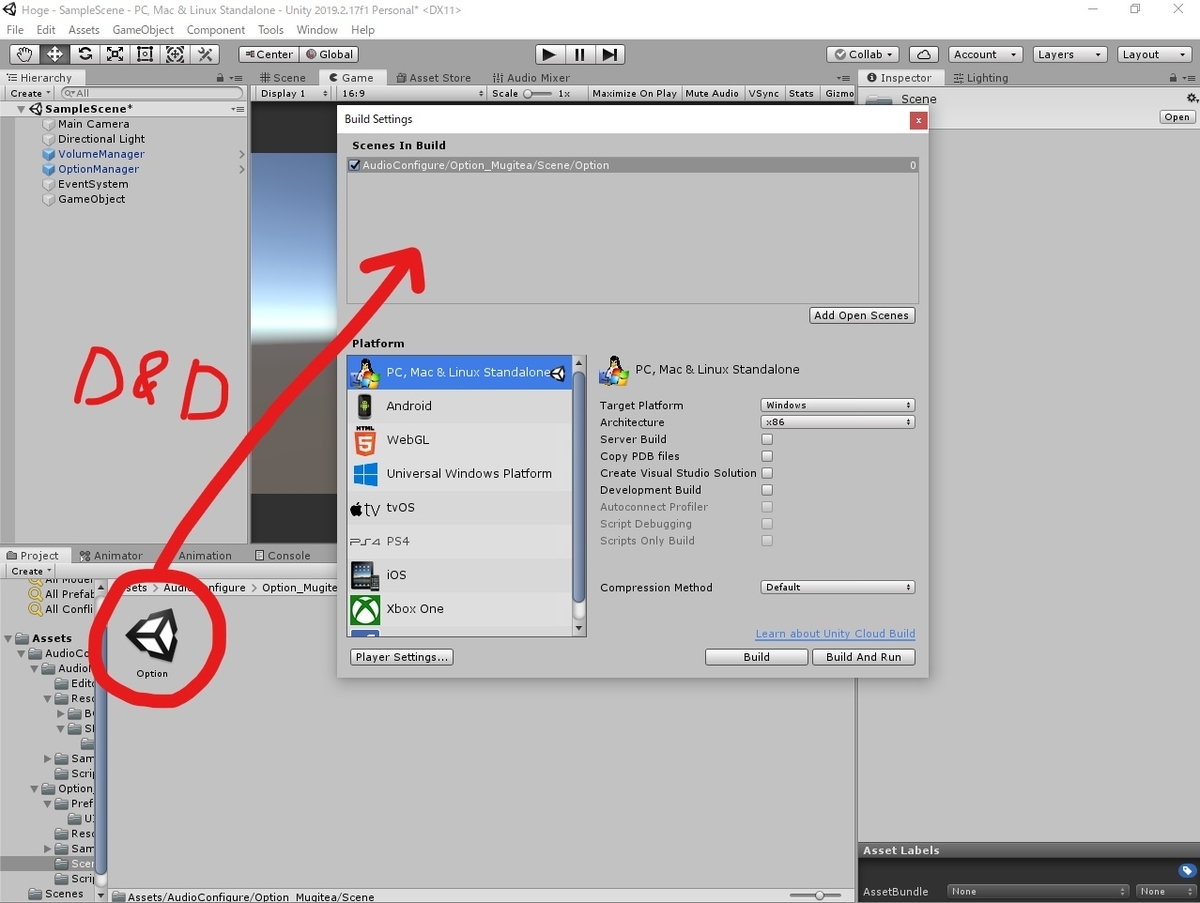
Task: Open the cloud services icon
Action: (x=923, y=54)
